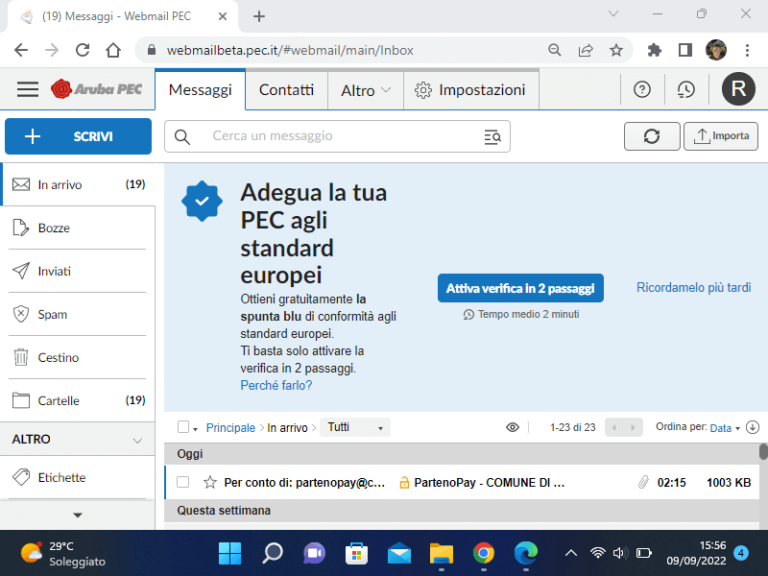This screenshot has width=768, height=576.
Task: Click the zoom magnifier in address bar
Action: [x=554, y=50]
